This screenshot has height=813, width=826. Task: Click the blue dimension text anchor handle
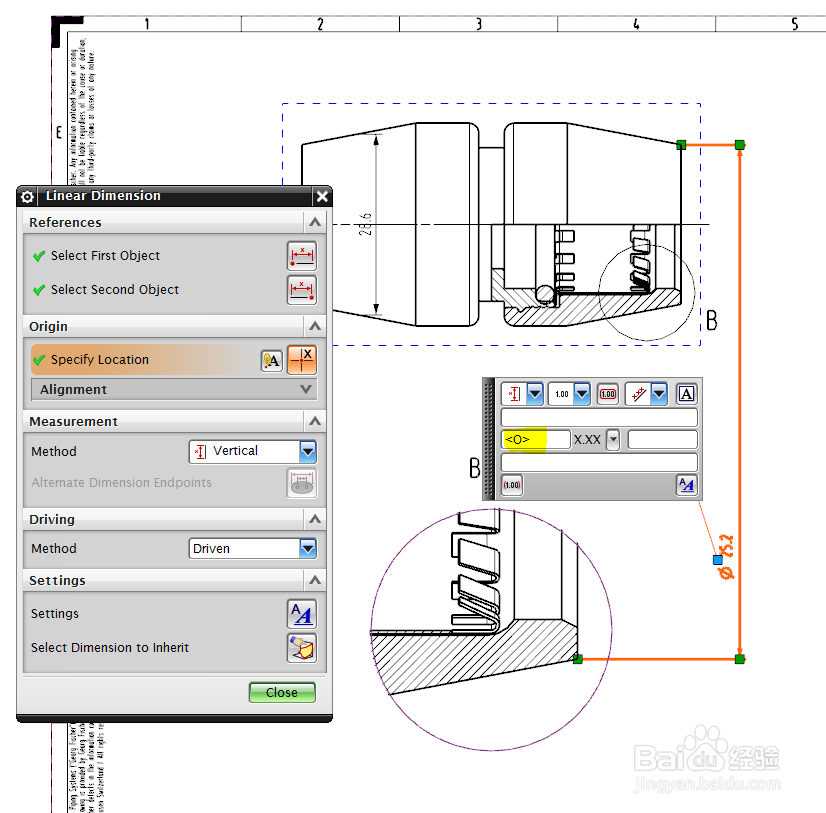click(717, 560)
